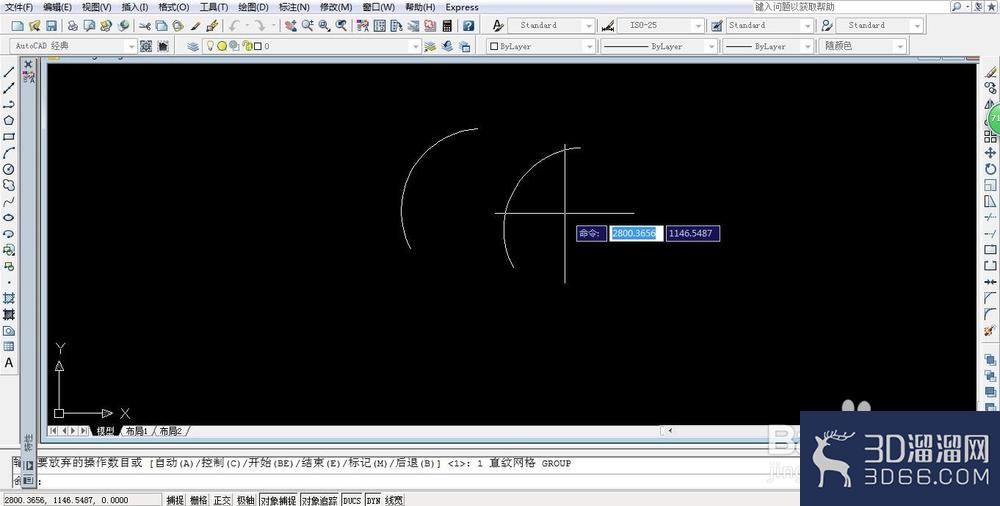Screen dimensions: 1000x506
Task: Select the Circle drawing tool
Action: [9, 169]
